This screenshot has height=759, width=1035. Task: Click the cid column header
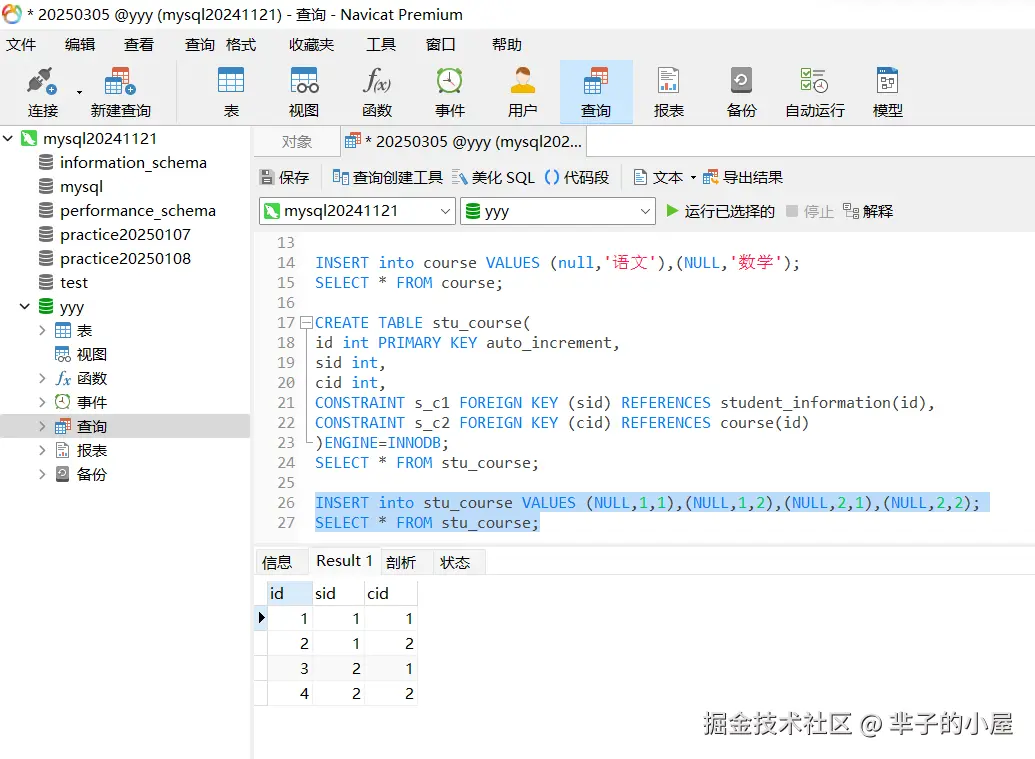click(391, 593)
